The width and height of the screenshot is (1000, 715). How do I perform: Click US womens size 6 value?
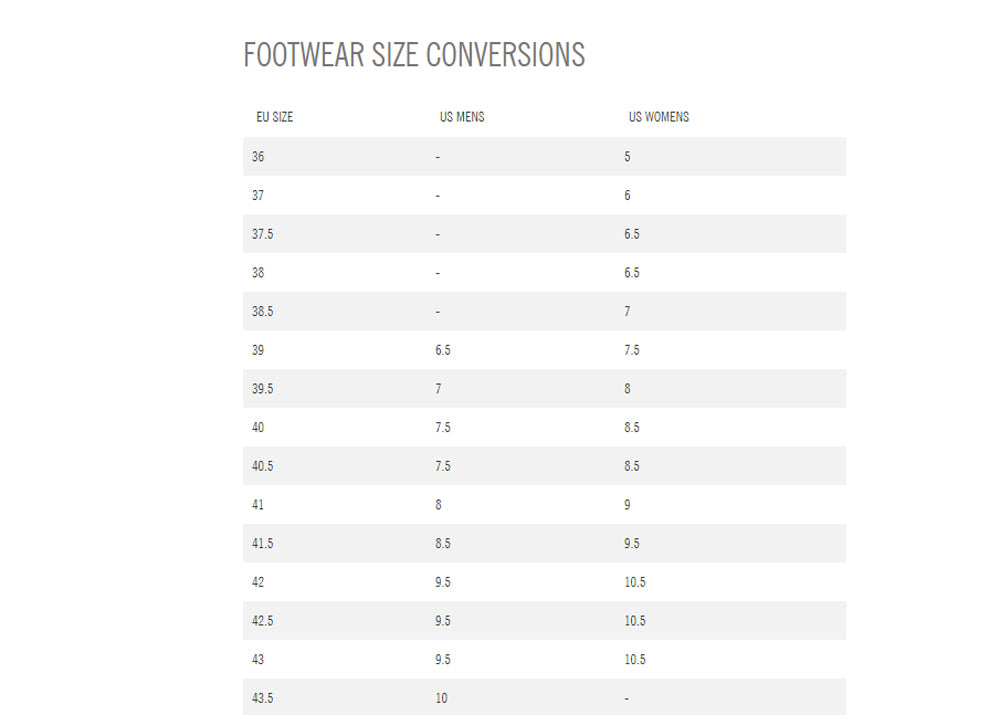coord(627,196)
